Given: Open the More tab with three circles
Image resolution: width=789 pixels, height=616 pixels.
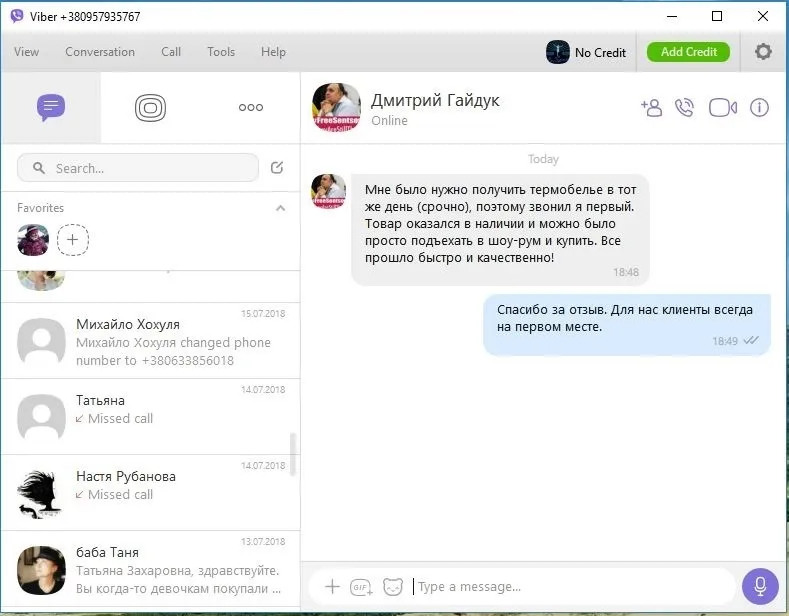Looking at the screenshot, I should 251,107.
